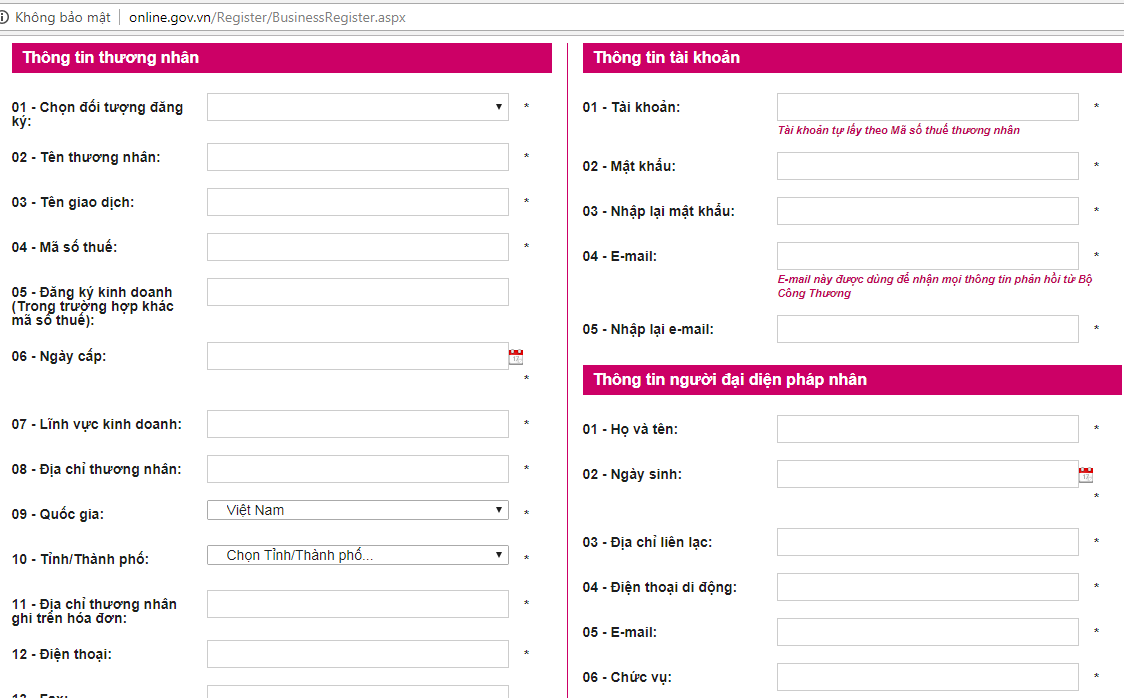
Task: Expand the Chọn đối tượng đăng ký dropdown
Action: [357, 107]
